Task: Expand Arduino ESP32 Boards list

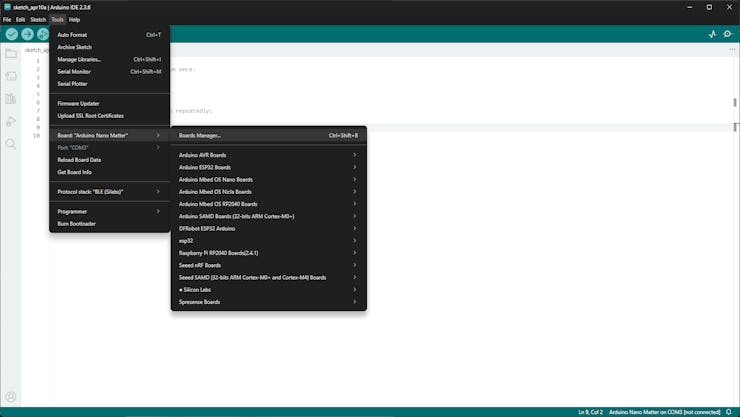Action: tap(269, 167)
